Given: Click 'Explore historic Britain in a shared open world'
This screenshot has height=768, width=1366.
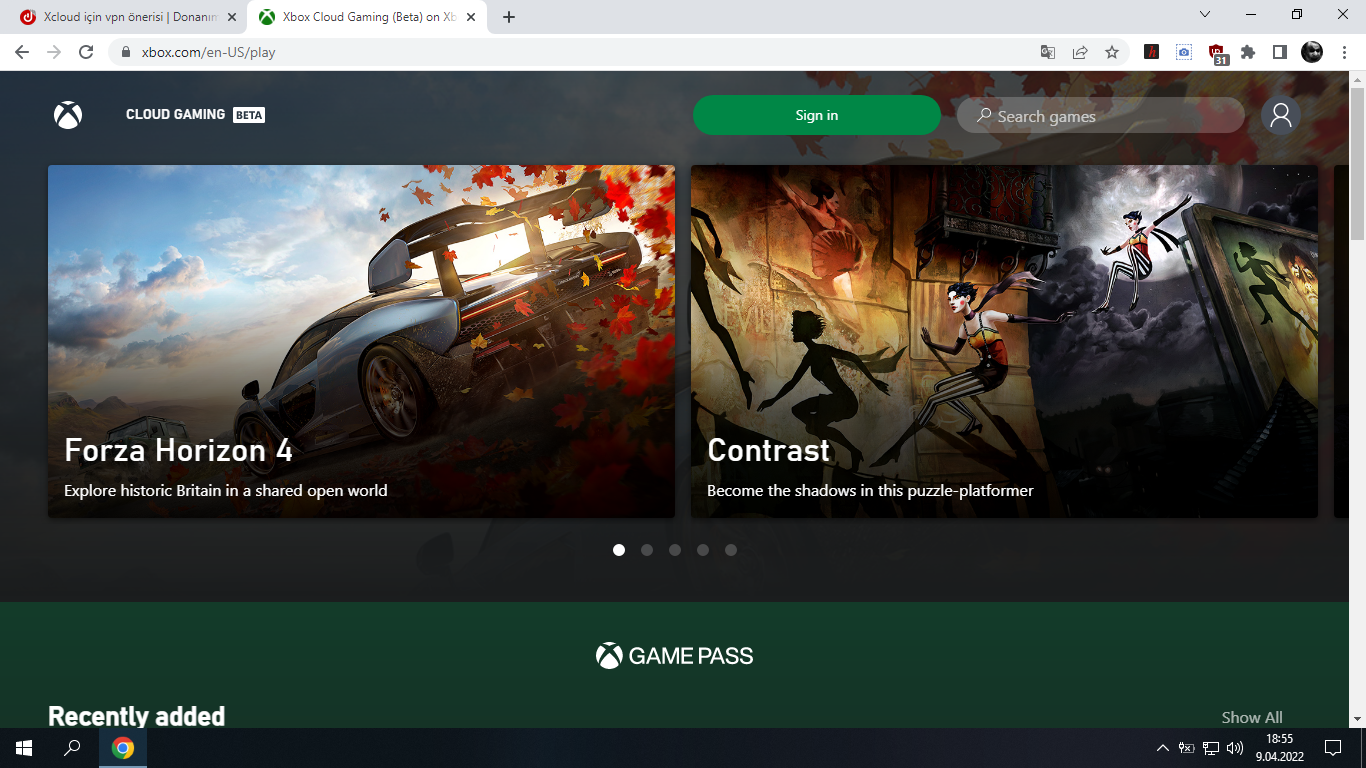Looking at the screenshot, I should pos(226,491).
